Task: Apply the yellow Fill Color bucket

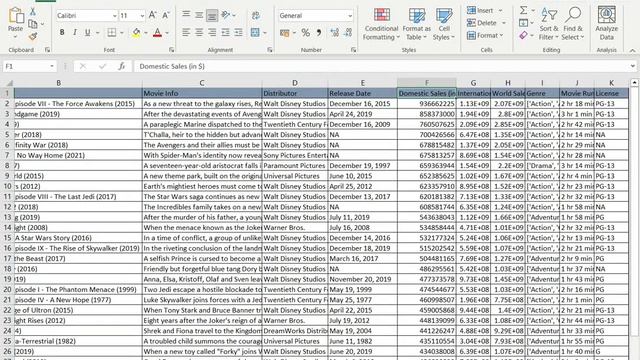Action: coord(136,32)
